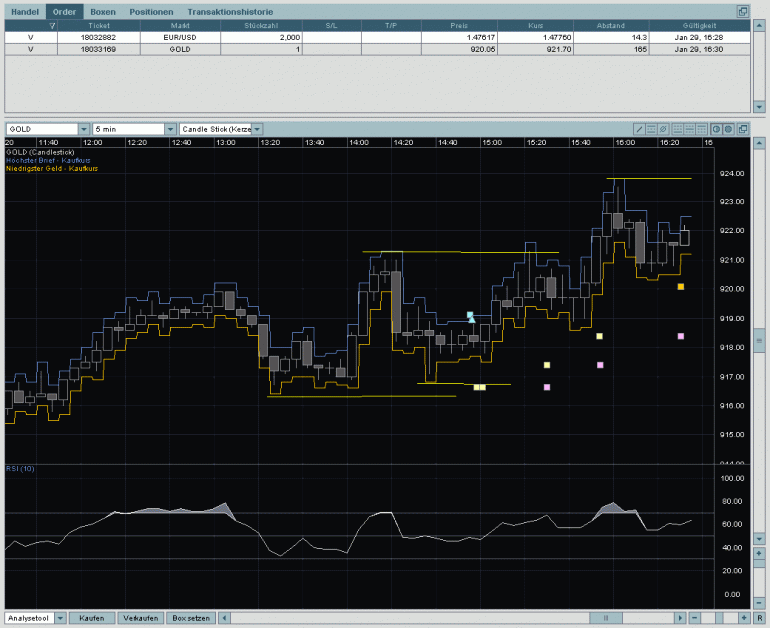Click order table scrollbar down arrow
770x628 pixels.
click(759, 106)
